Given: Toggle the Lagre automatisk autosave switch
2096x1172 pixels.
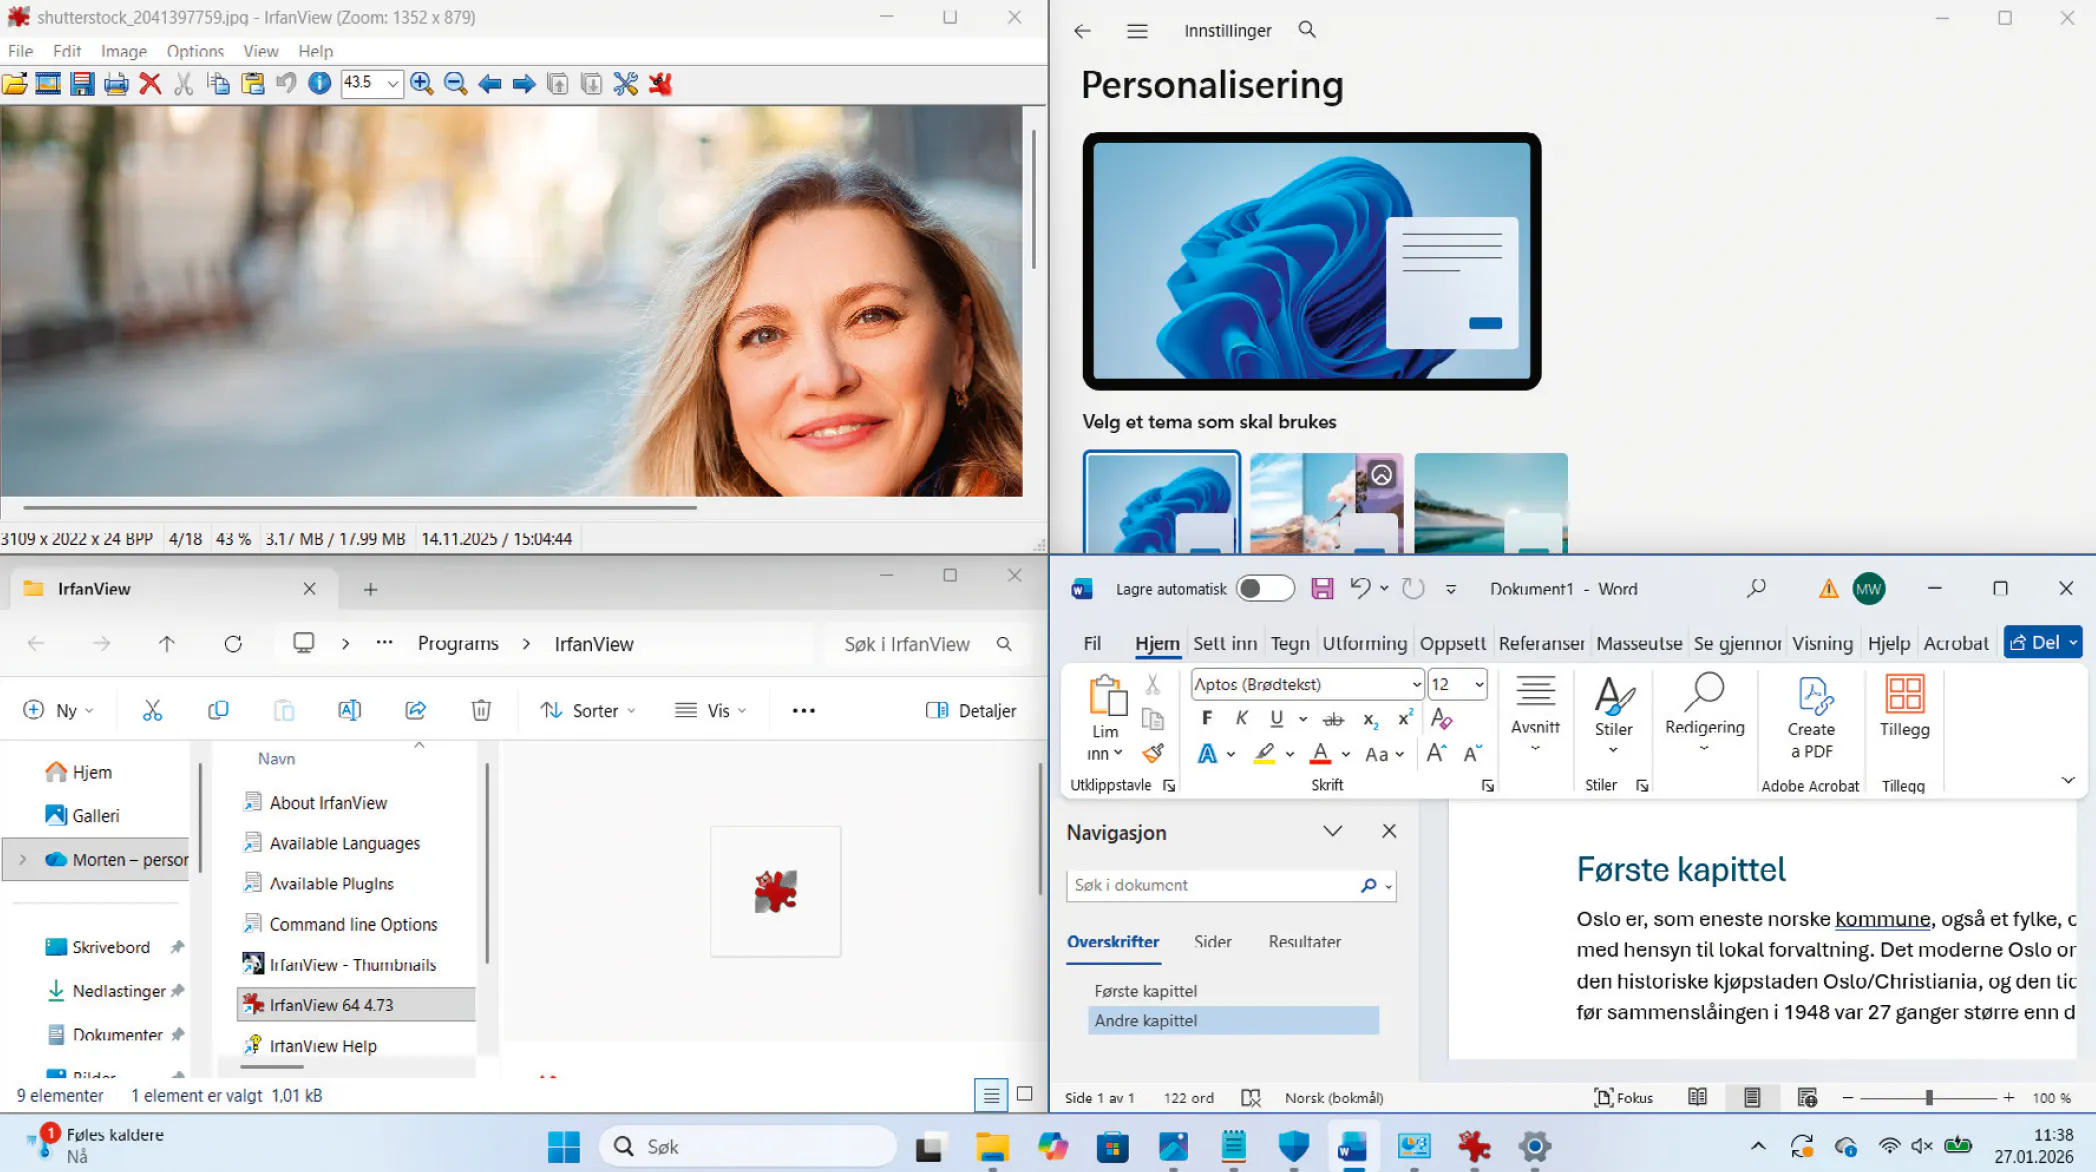Looking at the screenshot, I should (x=1264, y=589).
